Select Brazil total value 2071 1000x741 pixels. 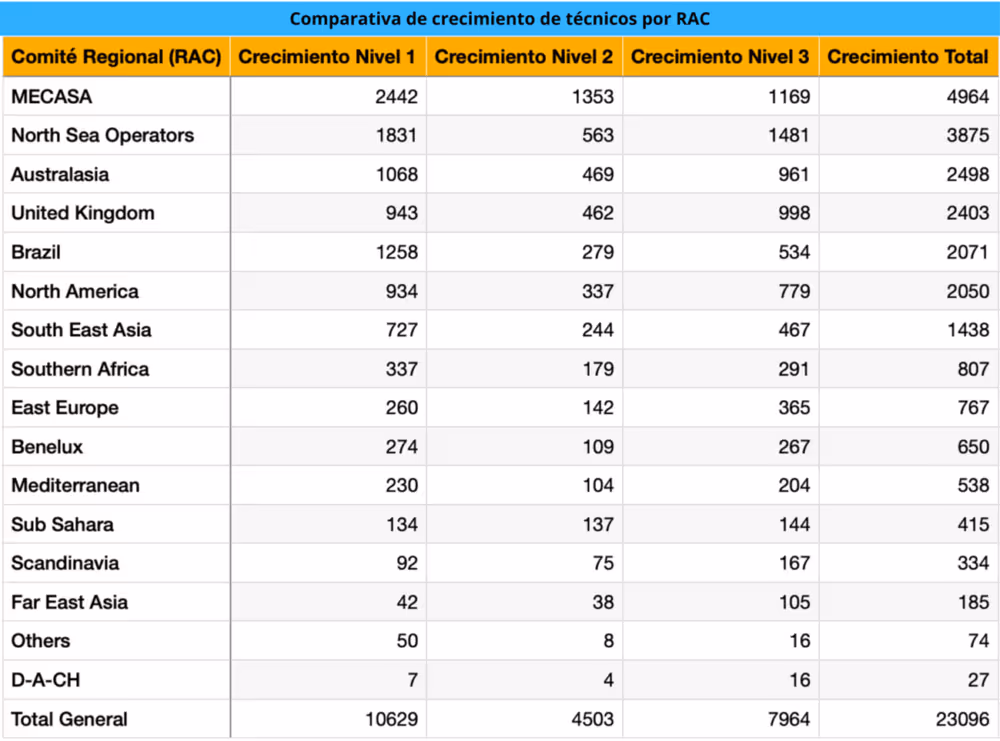point(967,252)
